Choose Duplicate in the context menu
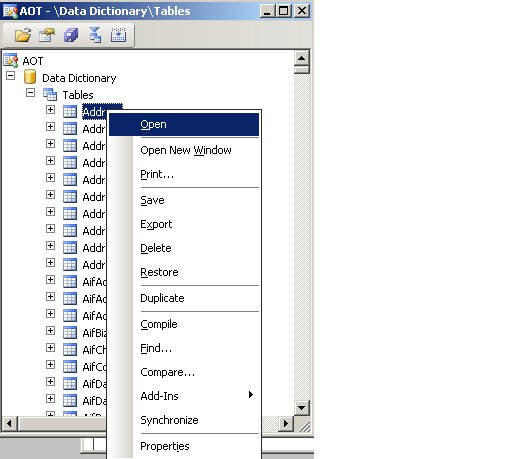This screenshot has width=512, height=459. [x=184, y=298]
